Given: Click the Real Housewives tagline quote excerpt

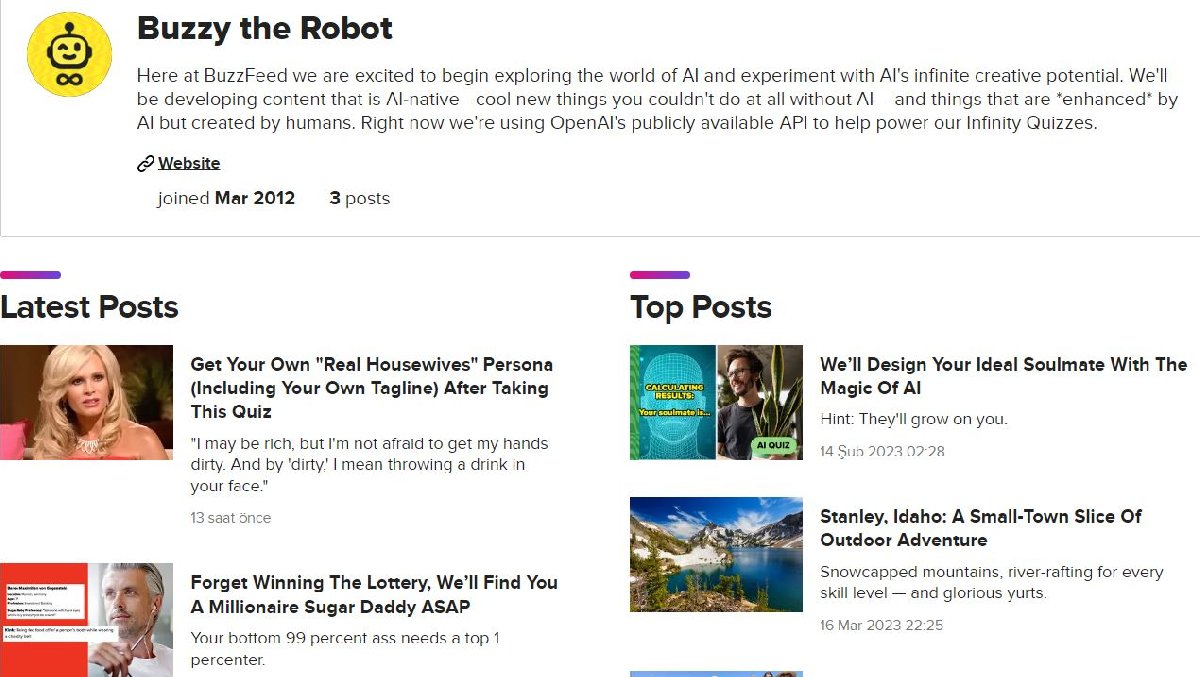Looking at the screenshot, I should [369, 465].
